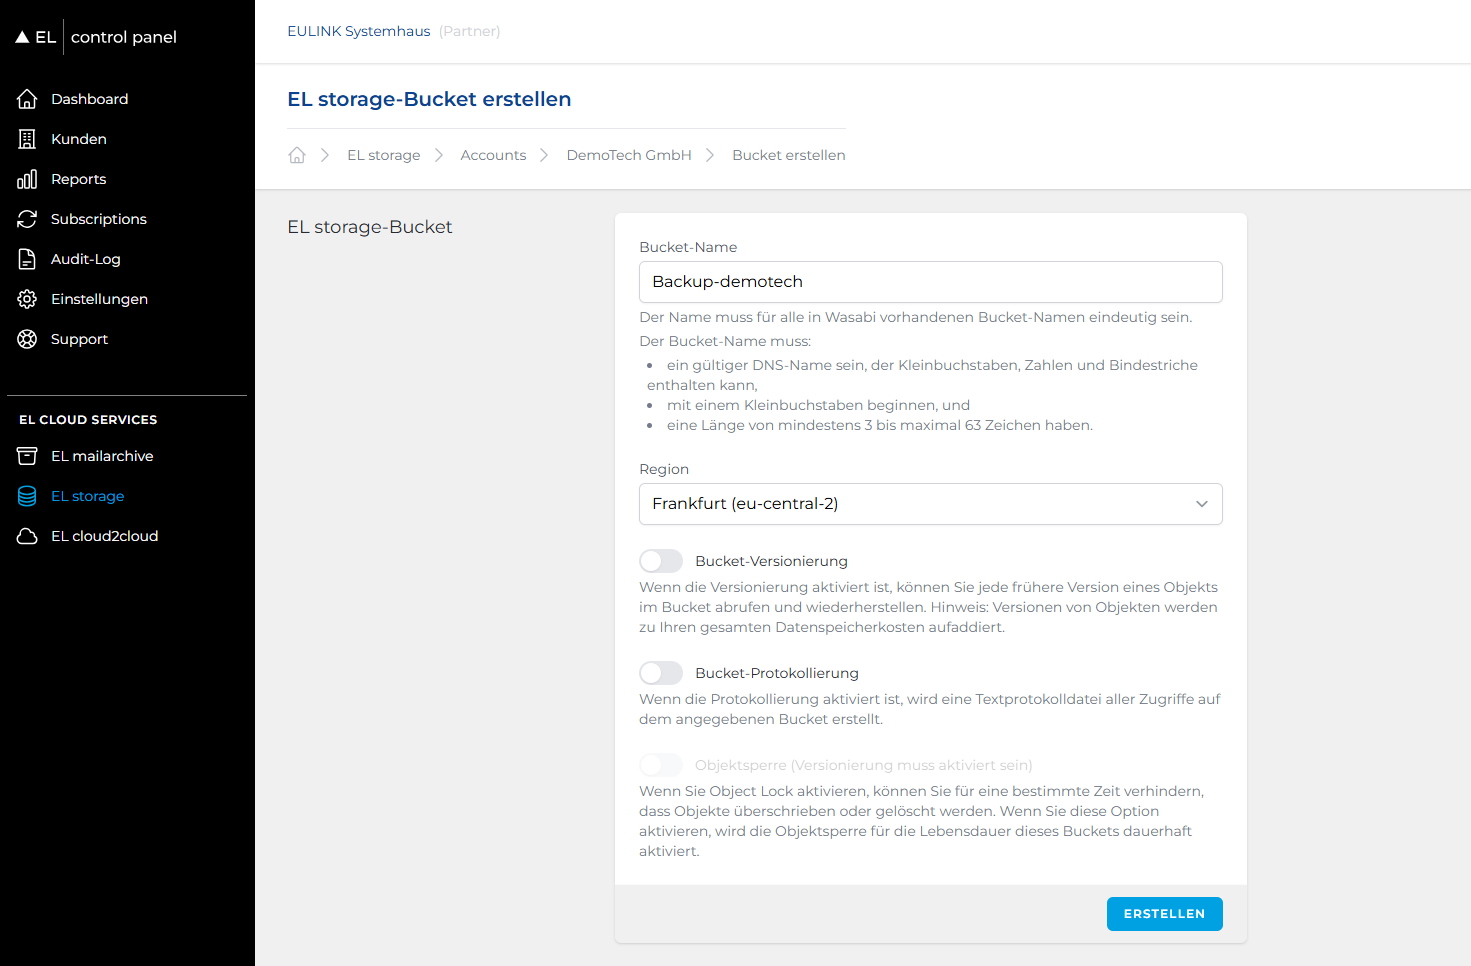
Task: Click the EL cloud2cloud cloud icon
Action: (x=27, y=536)
